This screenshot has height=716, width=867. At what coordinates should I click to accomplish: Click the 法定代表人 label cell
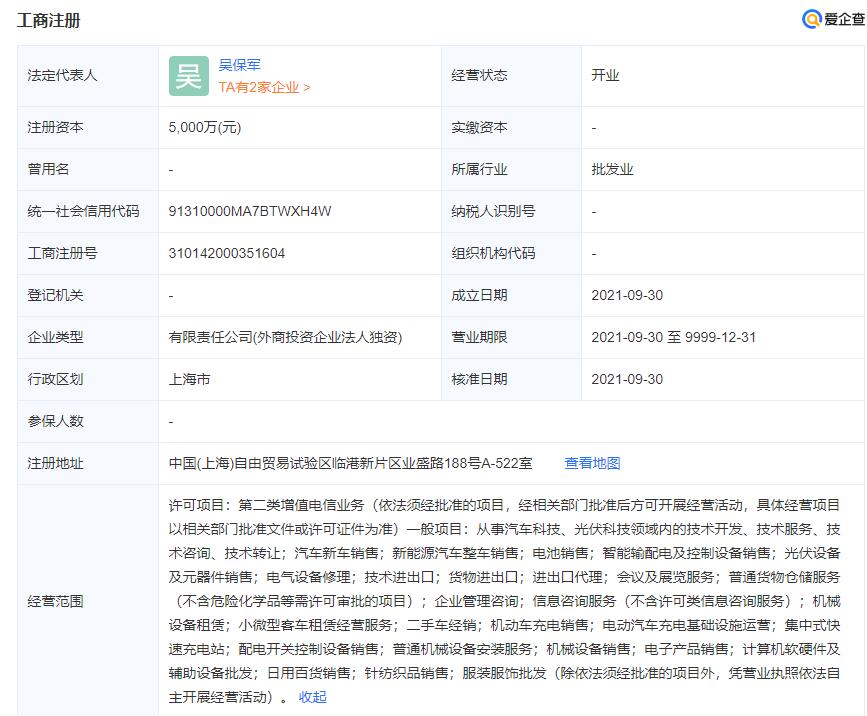pos(63,75)
